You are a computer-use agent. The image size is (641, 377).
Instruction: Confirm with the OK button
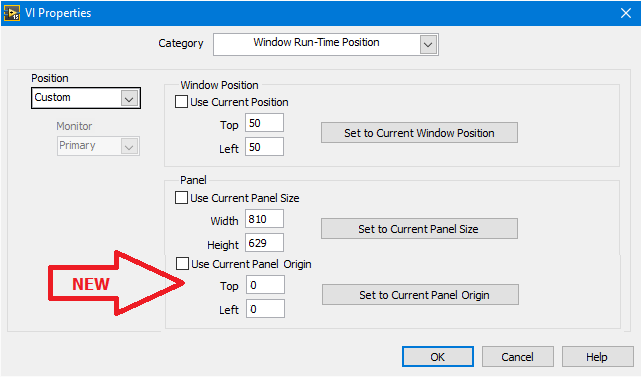438,357
